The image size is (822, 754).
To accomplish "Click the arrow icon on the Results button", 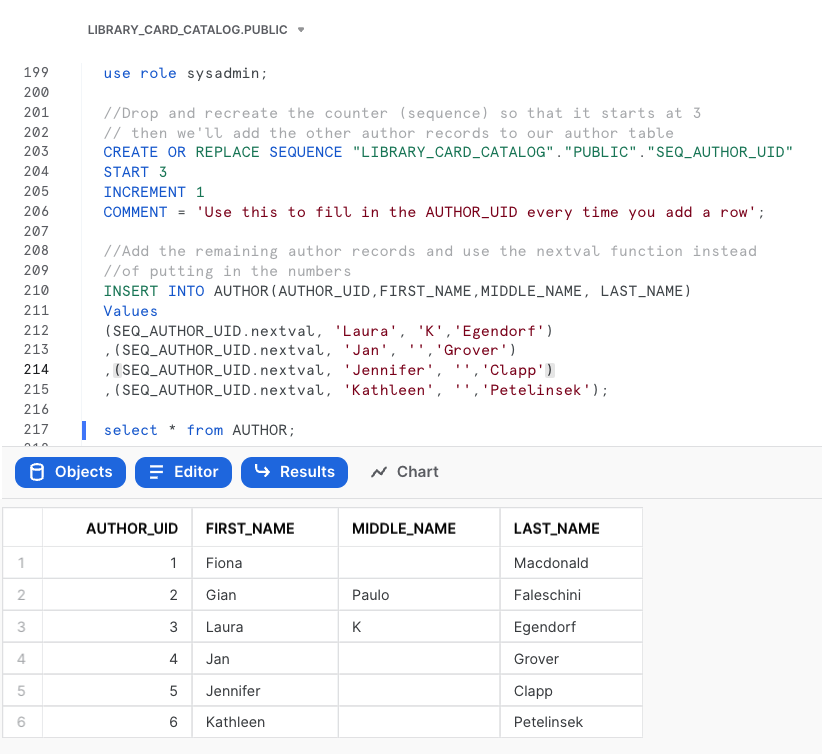I will click(x=262, y=471).
